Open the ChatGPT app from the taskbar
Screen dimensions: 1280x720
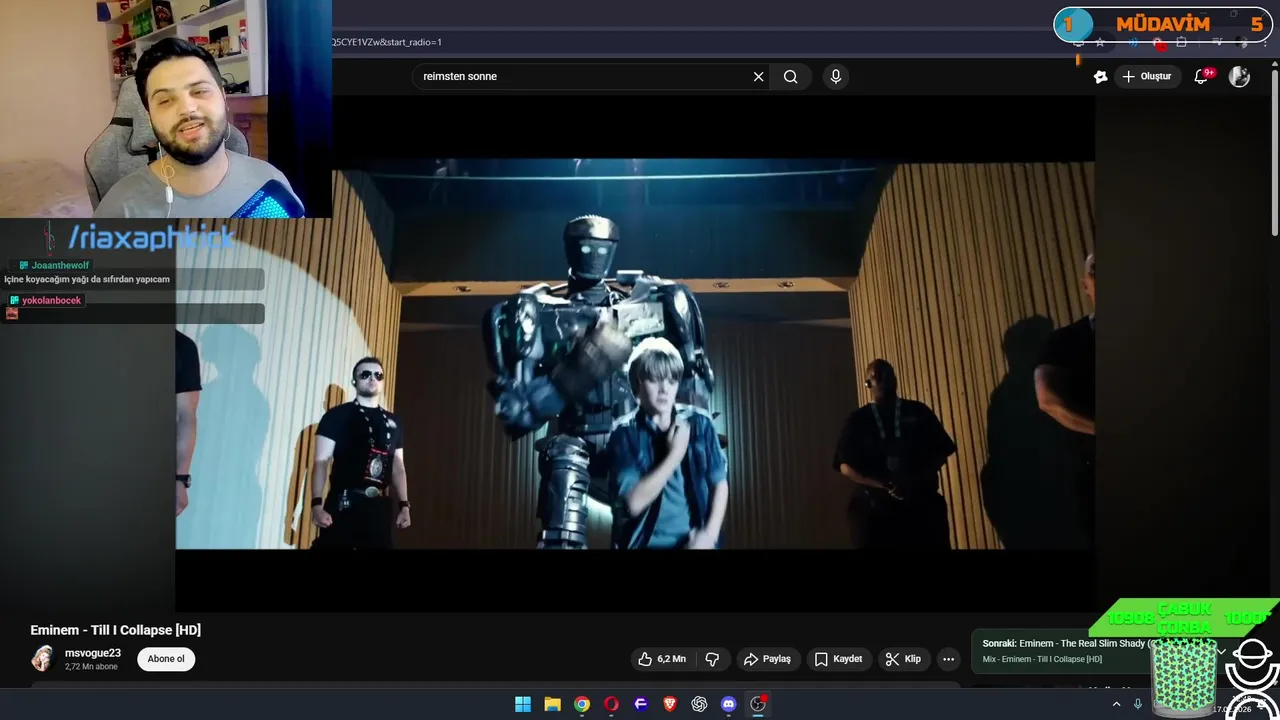(x=699, y=704)
